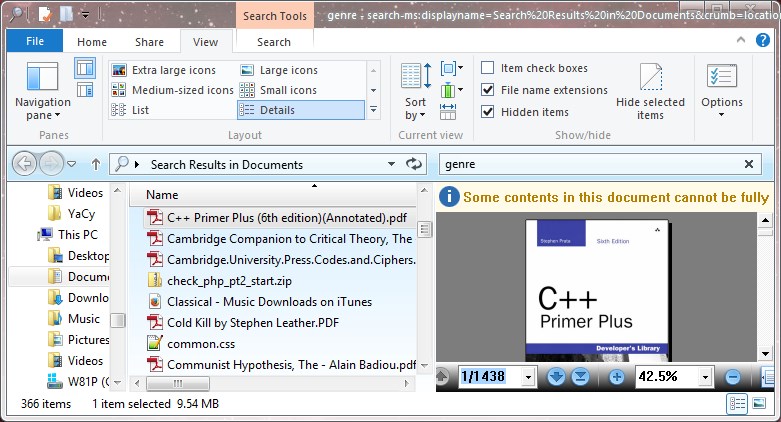Go back with the Back arrow
The image size is (781, 422).
(x=24, y=164)
